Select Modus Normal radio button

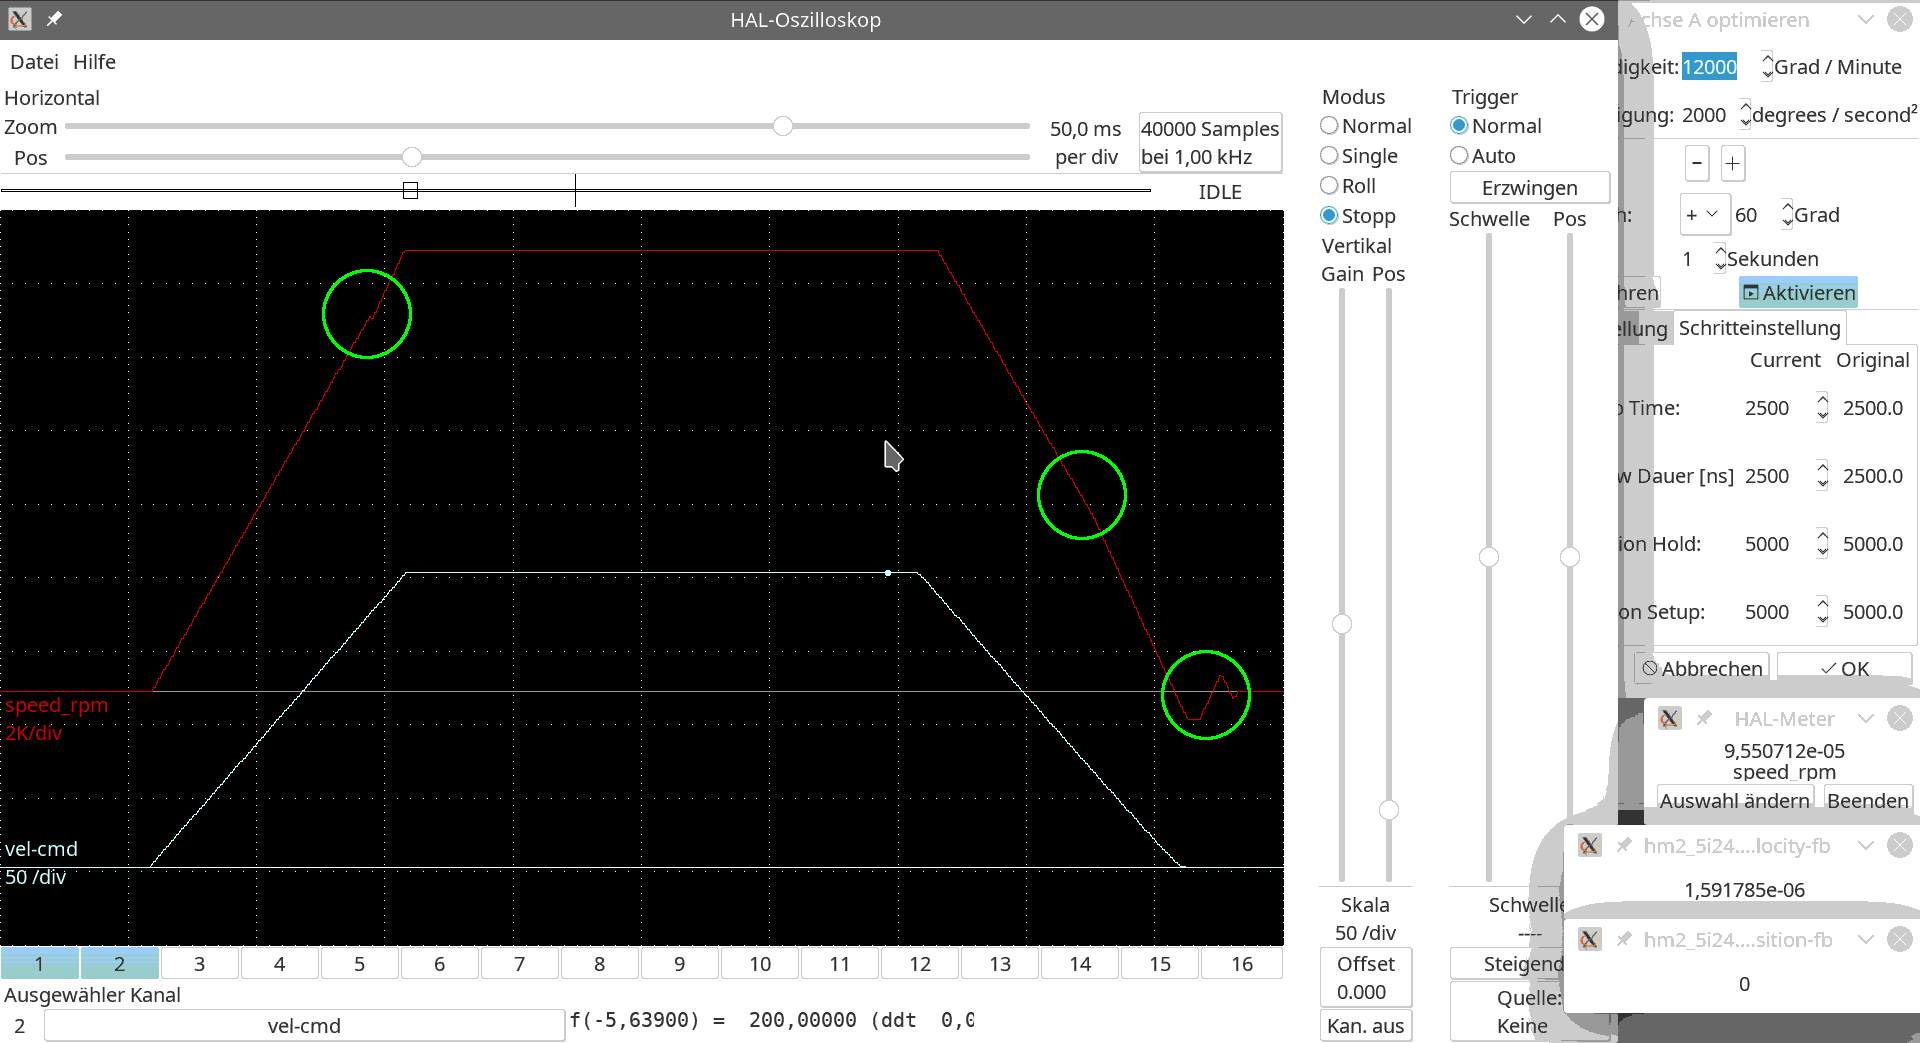[x=1329, y=126]
